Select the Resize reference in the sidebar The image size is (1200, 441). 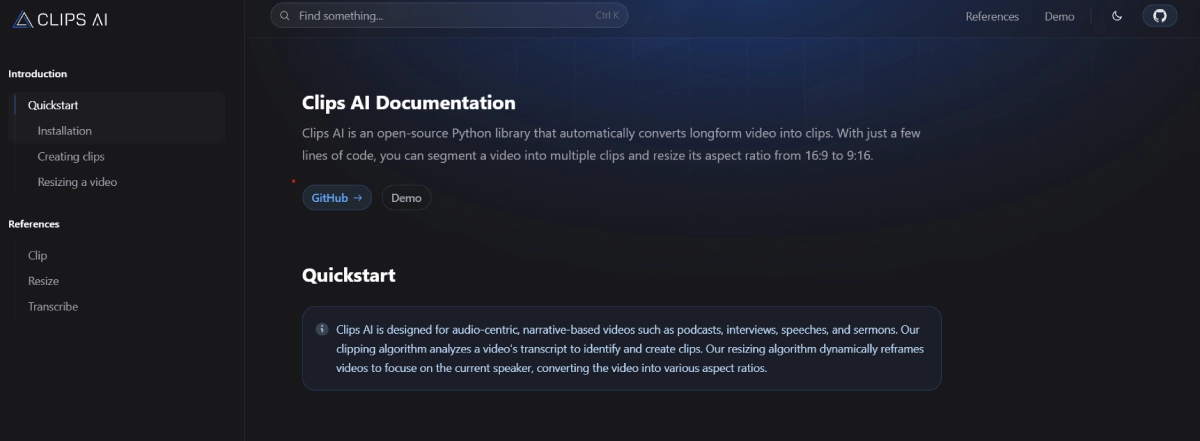43,281
